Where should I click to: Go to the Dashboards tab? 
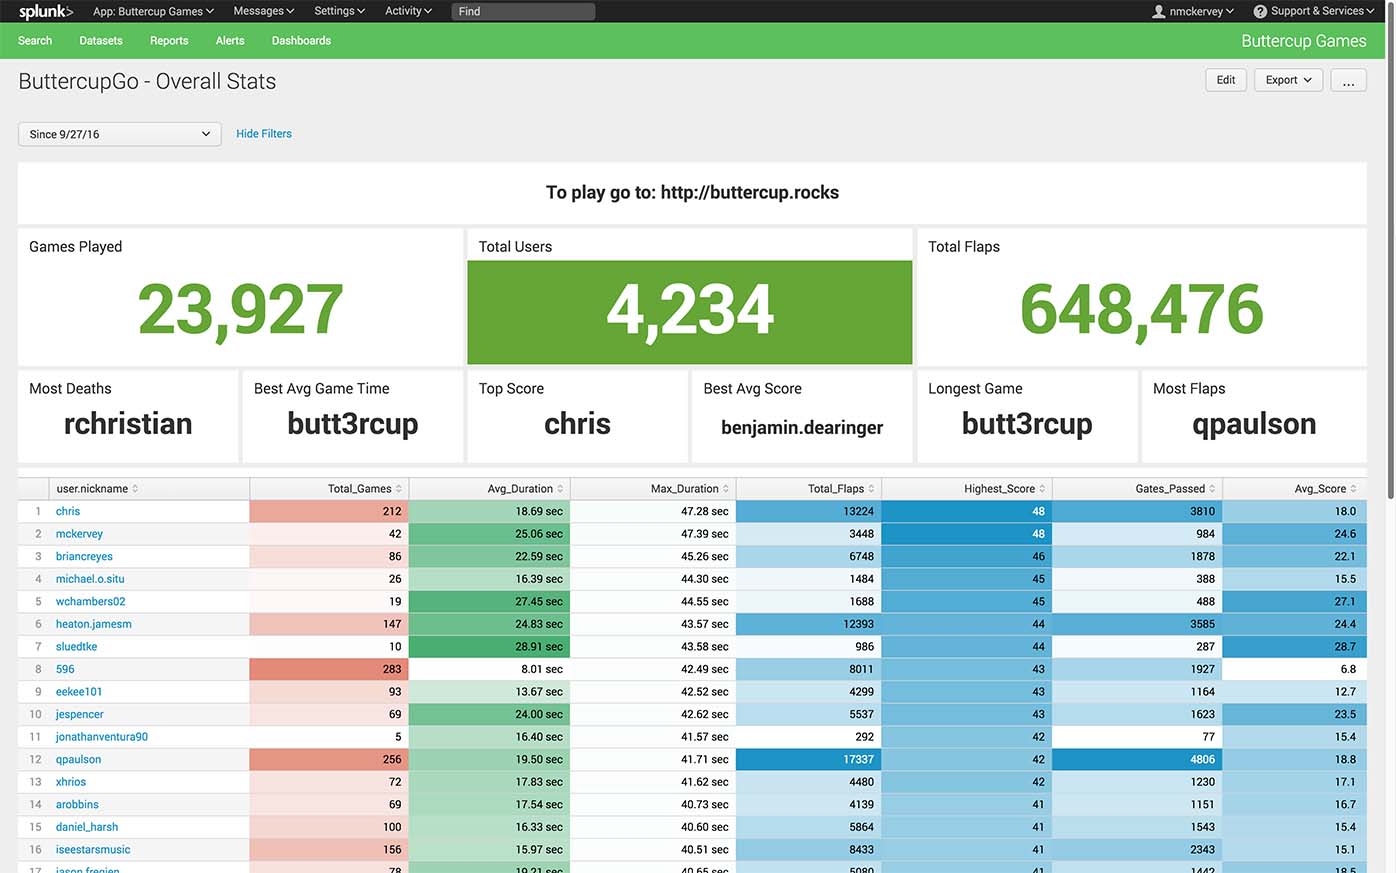(x=301, y=41)
